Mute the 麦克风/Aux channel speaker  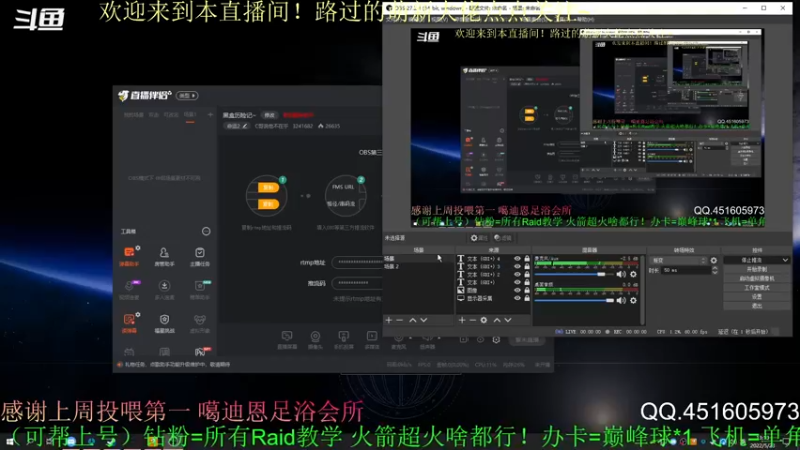coord(621,274)
